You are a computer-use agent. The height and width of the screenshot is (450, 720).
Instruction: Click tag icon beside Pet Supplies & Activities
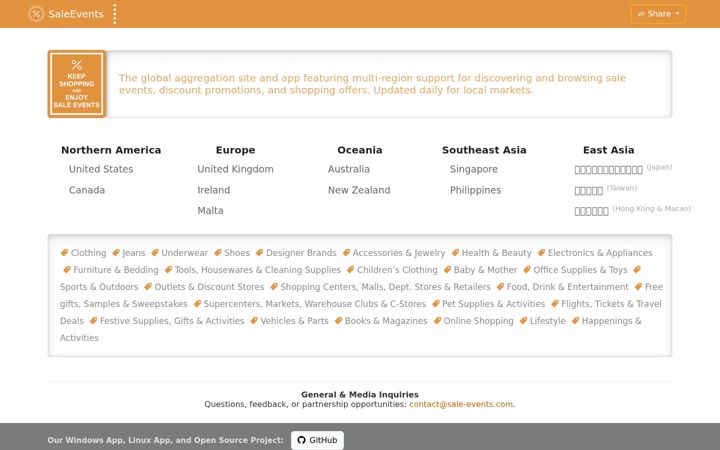coord(436,304)
